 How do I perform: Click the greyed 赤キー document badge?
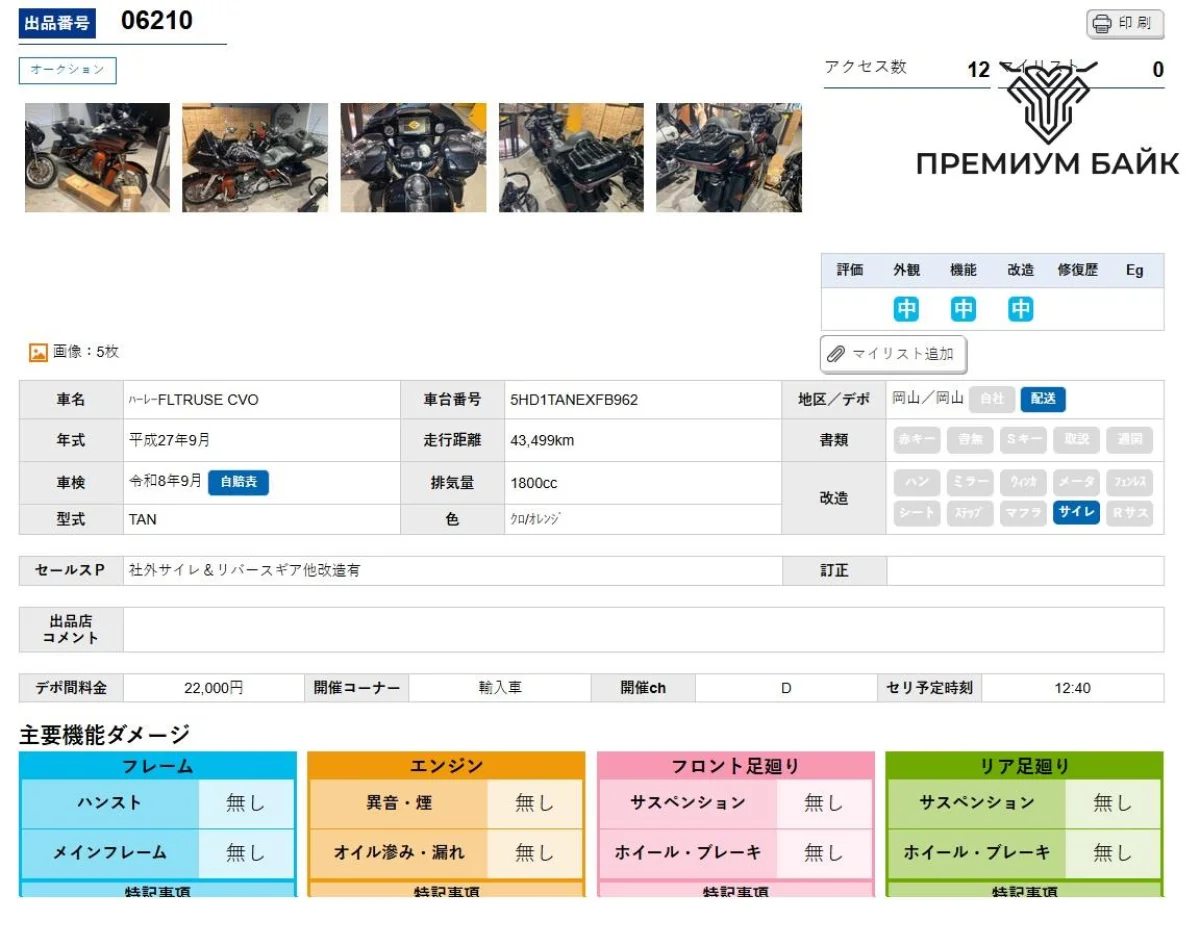tap(917, 440)
